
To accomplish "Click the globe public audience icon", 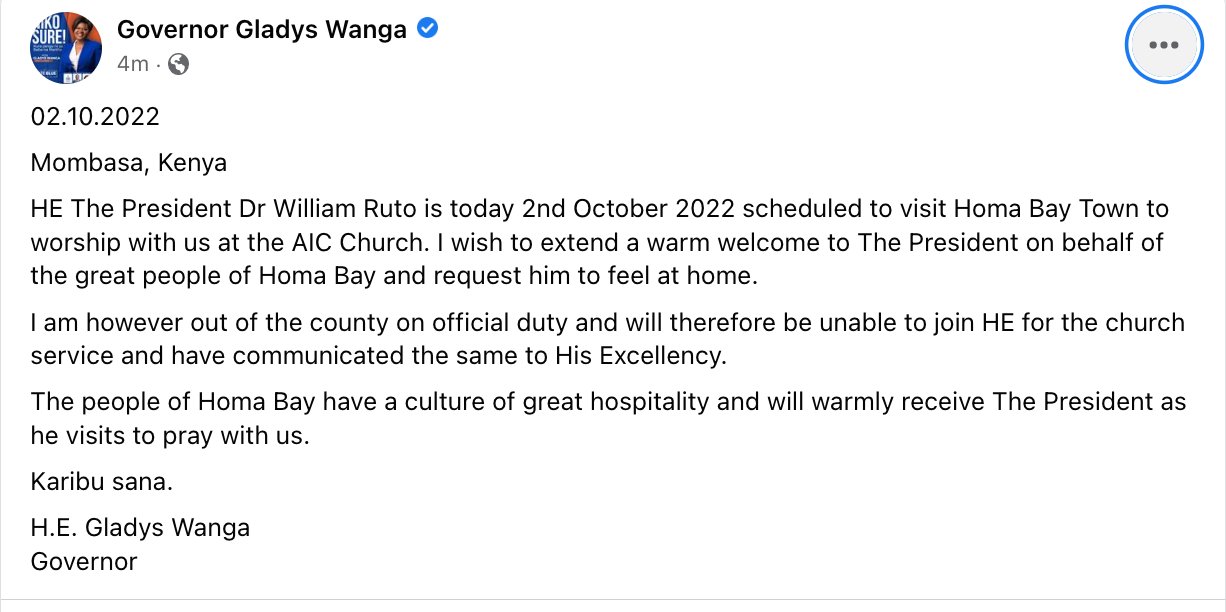I will [179, 65].
